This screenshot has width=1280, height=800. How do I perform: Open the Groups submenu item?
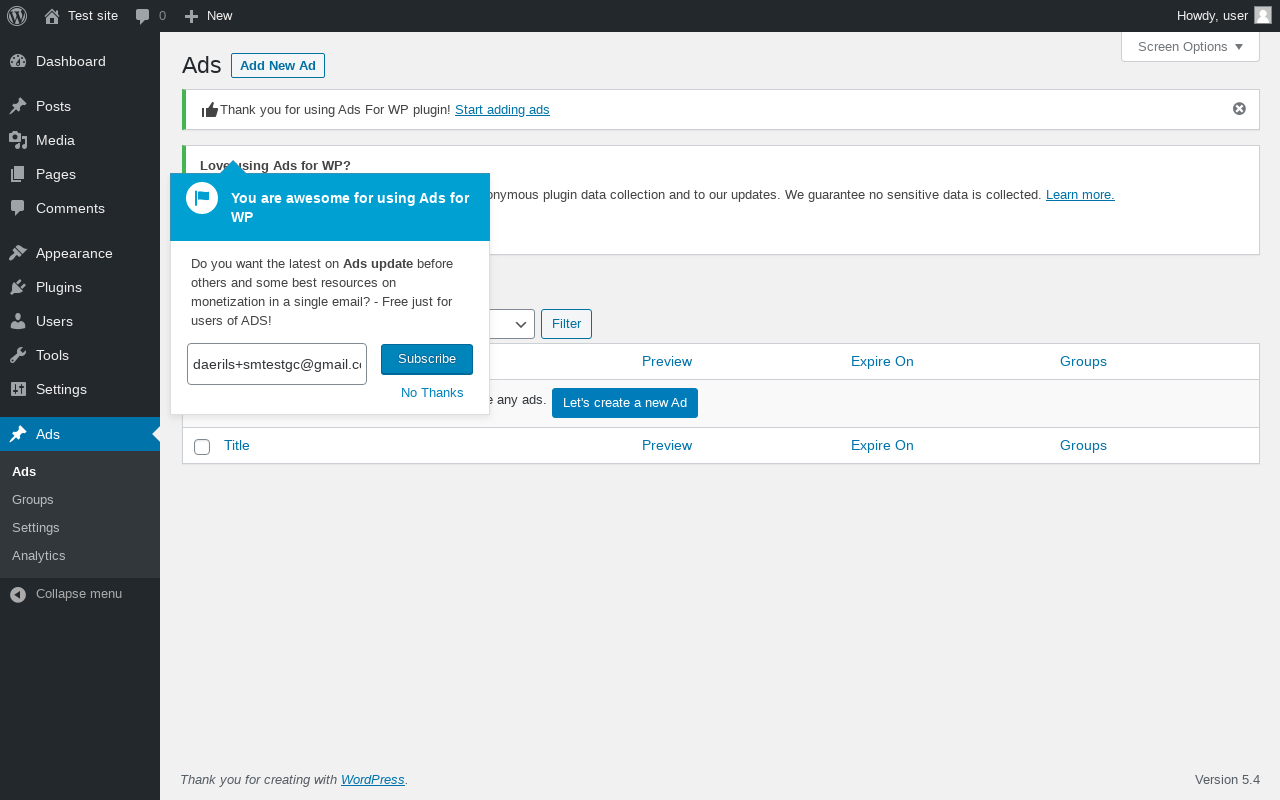pyautogui.click(x=33, y=499)
